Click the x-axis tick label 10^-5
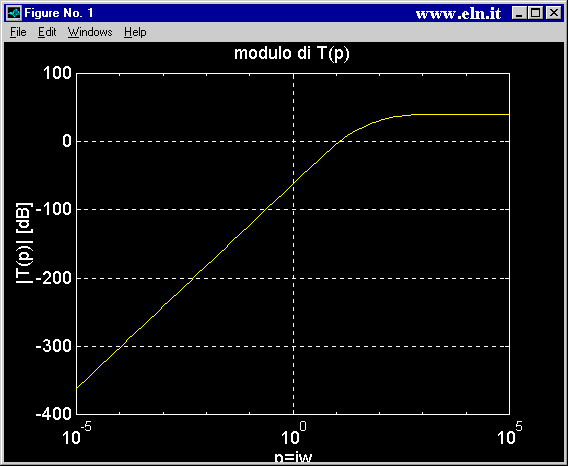568x466 pixels. [77, 433]
